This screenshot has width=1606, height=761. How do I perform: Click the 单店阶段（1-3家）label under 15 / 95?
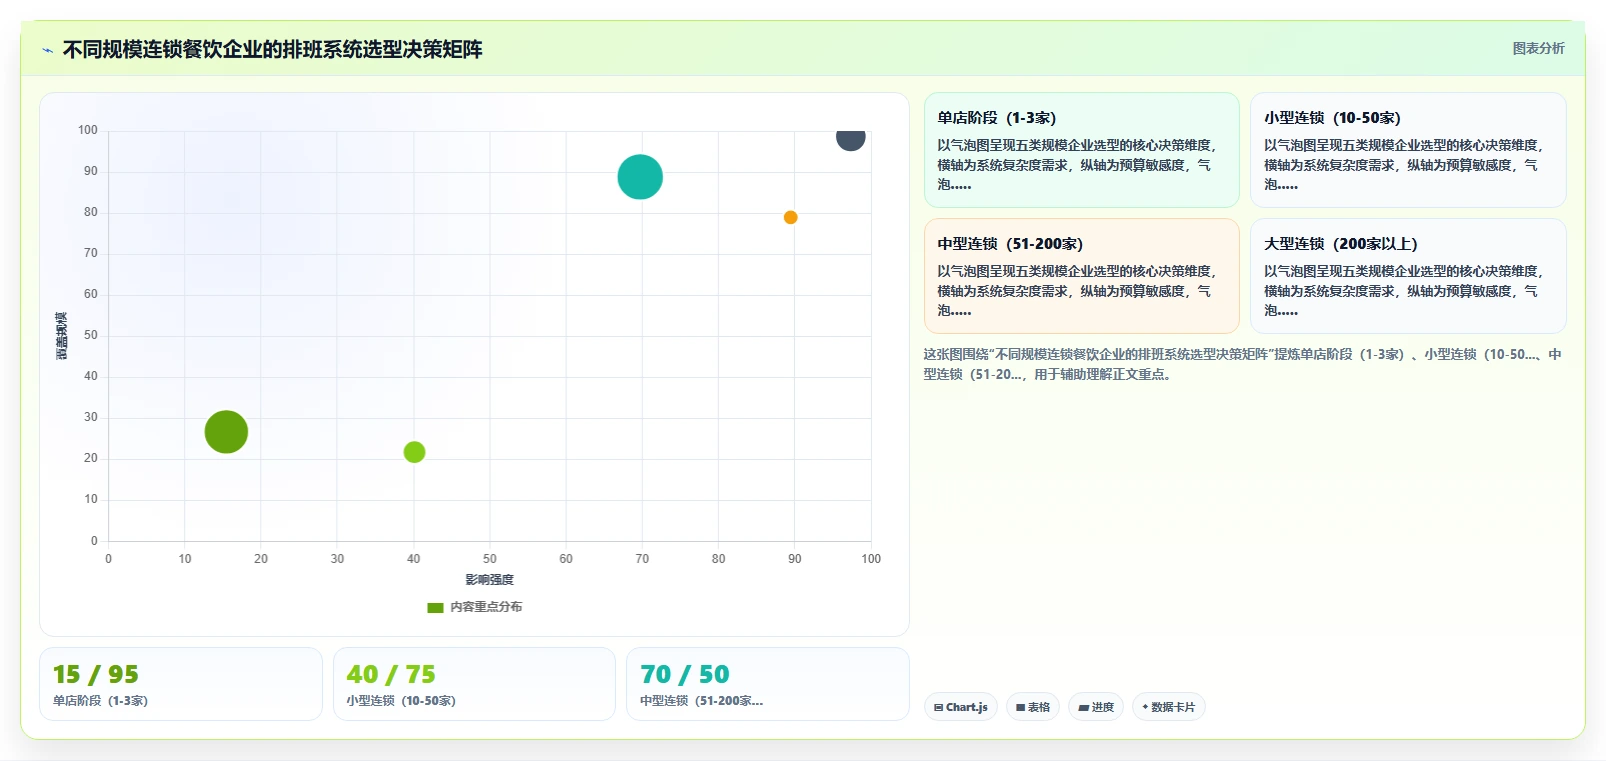click(x=100, y=701)
